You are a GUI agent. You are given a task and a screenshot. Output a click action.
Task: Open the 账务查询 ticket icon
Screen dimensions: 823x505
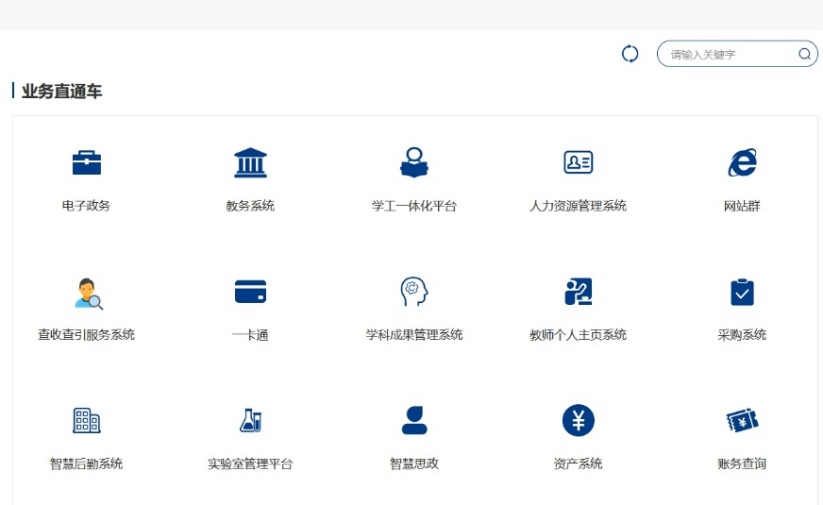click(742, 420)
